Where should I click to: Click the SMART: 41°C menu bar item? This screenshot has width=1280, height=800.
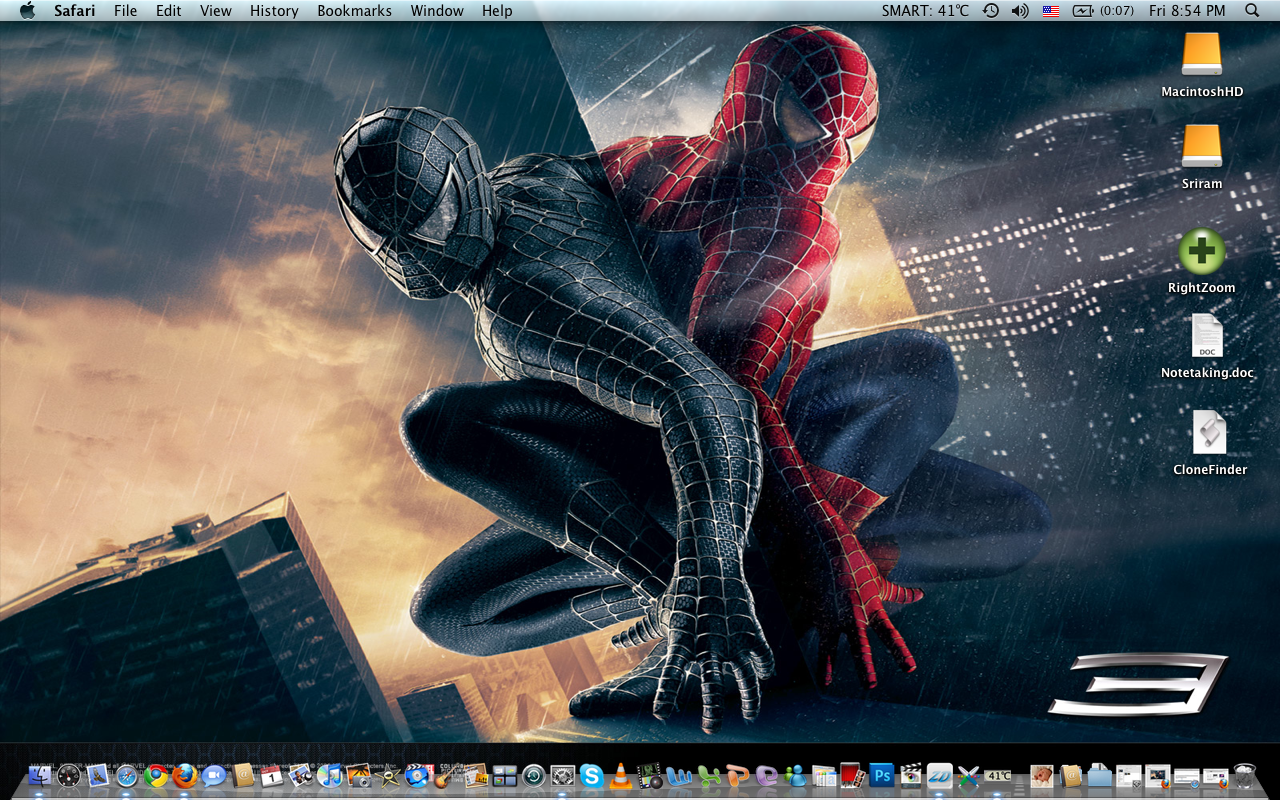pyautogui.click(x=925, y=11)
